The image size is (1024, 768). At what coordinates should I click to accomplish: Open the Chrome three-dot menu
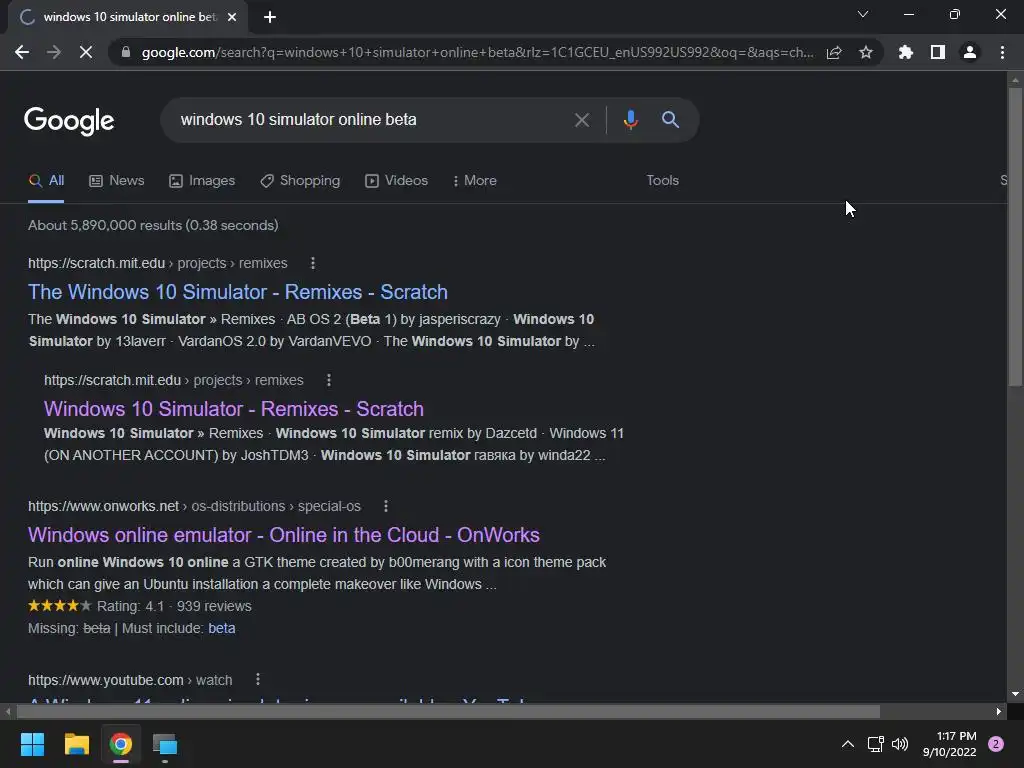tap(1002, 52)
